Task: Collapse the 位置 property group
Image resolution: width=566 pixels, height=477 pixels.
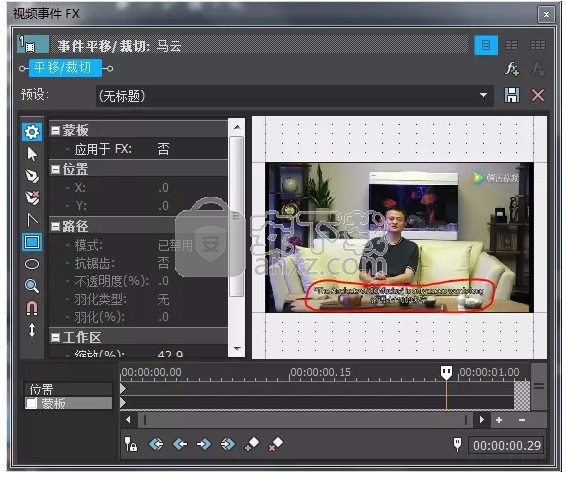Action: [x=55, y=169]
